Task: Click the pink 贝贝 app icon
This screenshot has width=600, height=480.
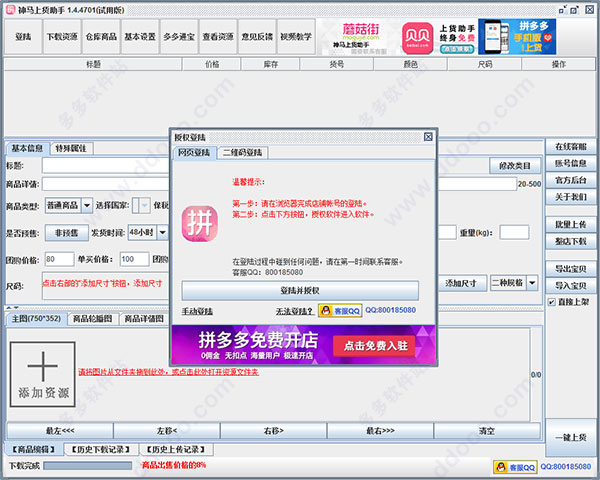Action: tap(417, 38)
